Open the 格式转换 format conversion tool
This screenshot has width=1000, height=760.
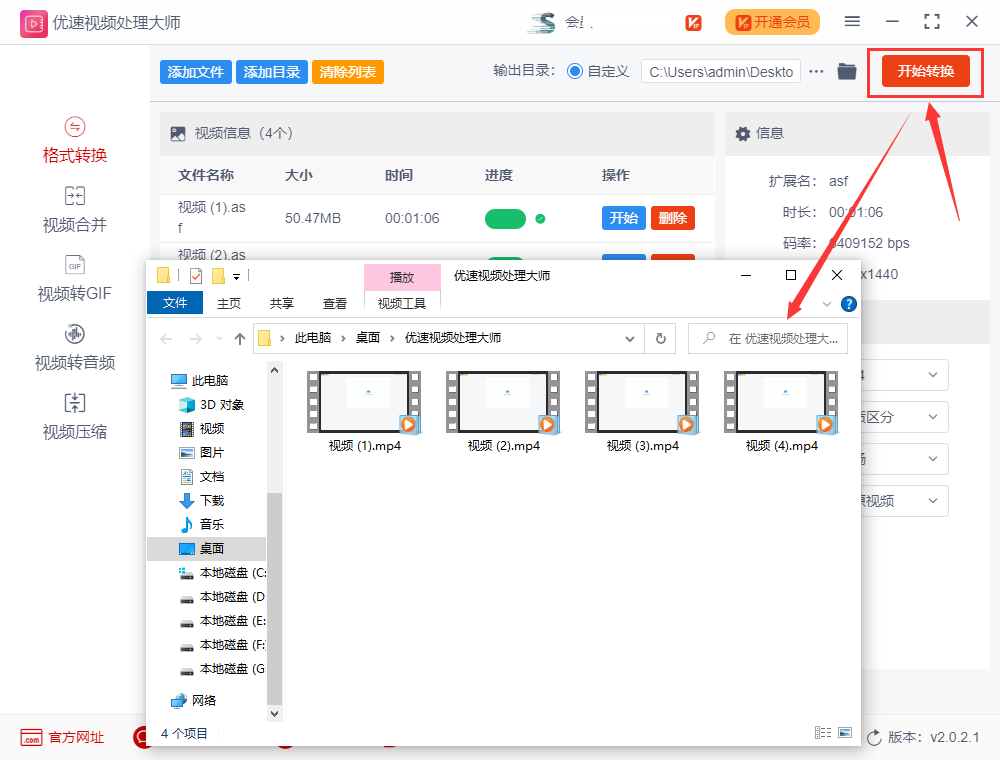[x=75, y=141]
